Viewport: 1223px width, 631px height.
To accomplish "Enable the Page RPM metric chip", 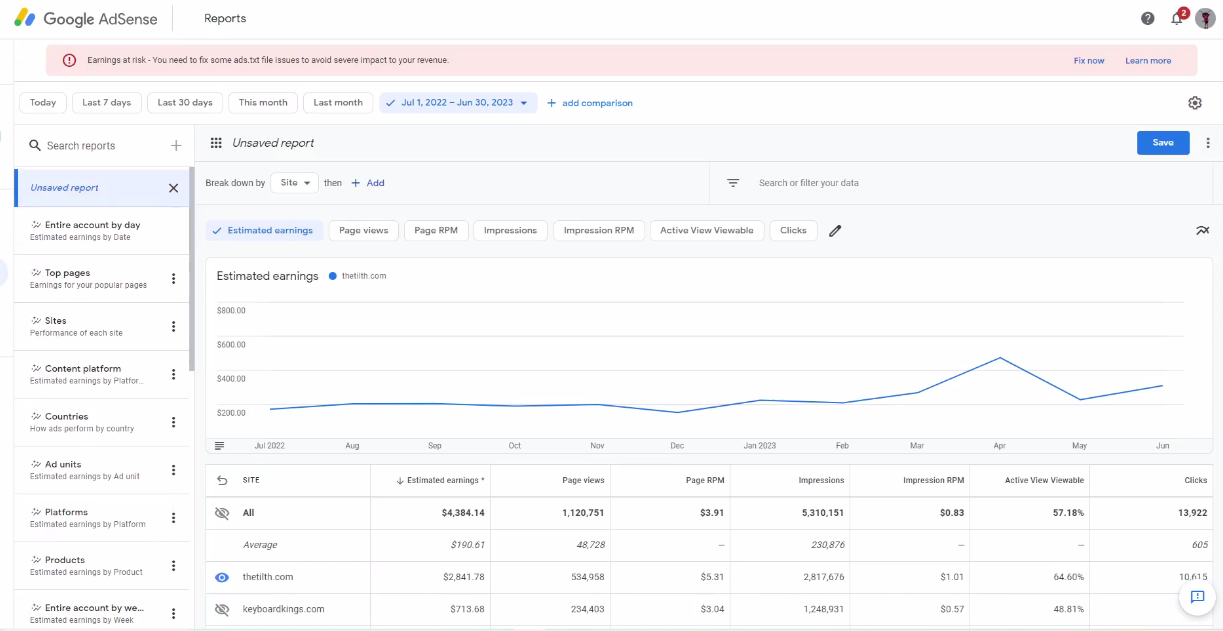I will click(436, 231).
